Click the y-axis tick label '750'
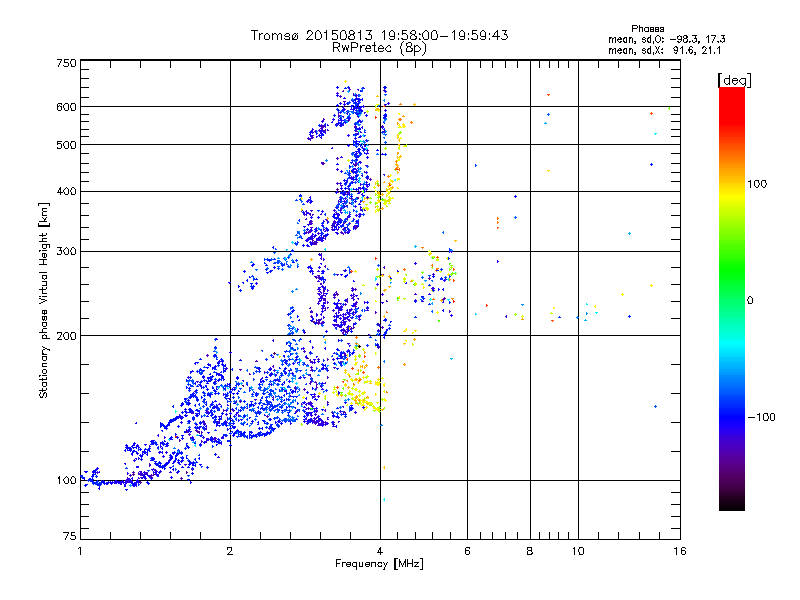 [66, 63]
